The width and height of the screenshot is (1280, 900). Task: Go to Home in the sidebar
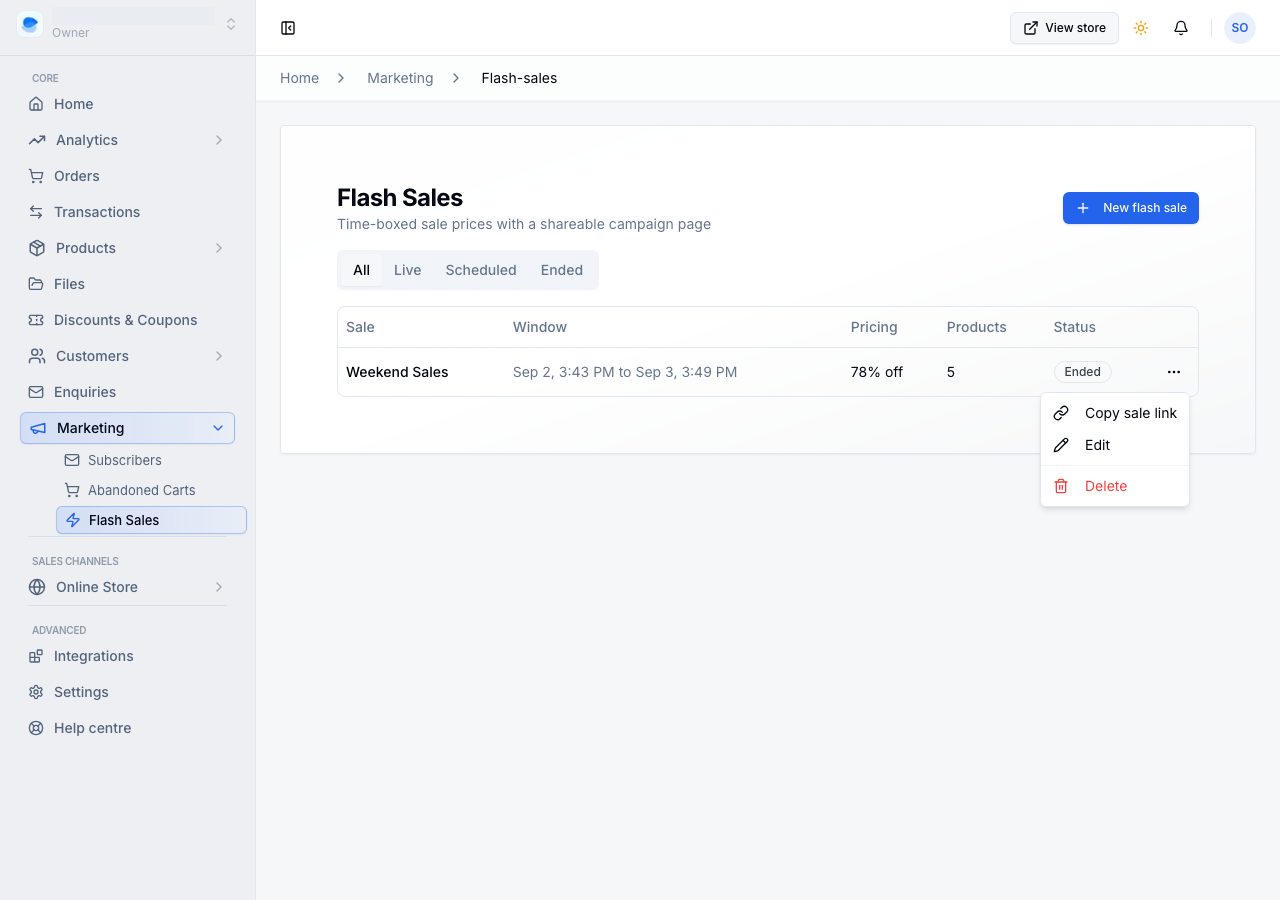[128, 104]
